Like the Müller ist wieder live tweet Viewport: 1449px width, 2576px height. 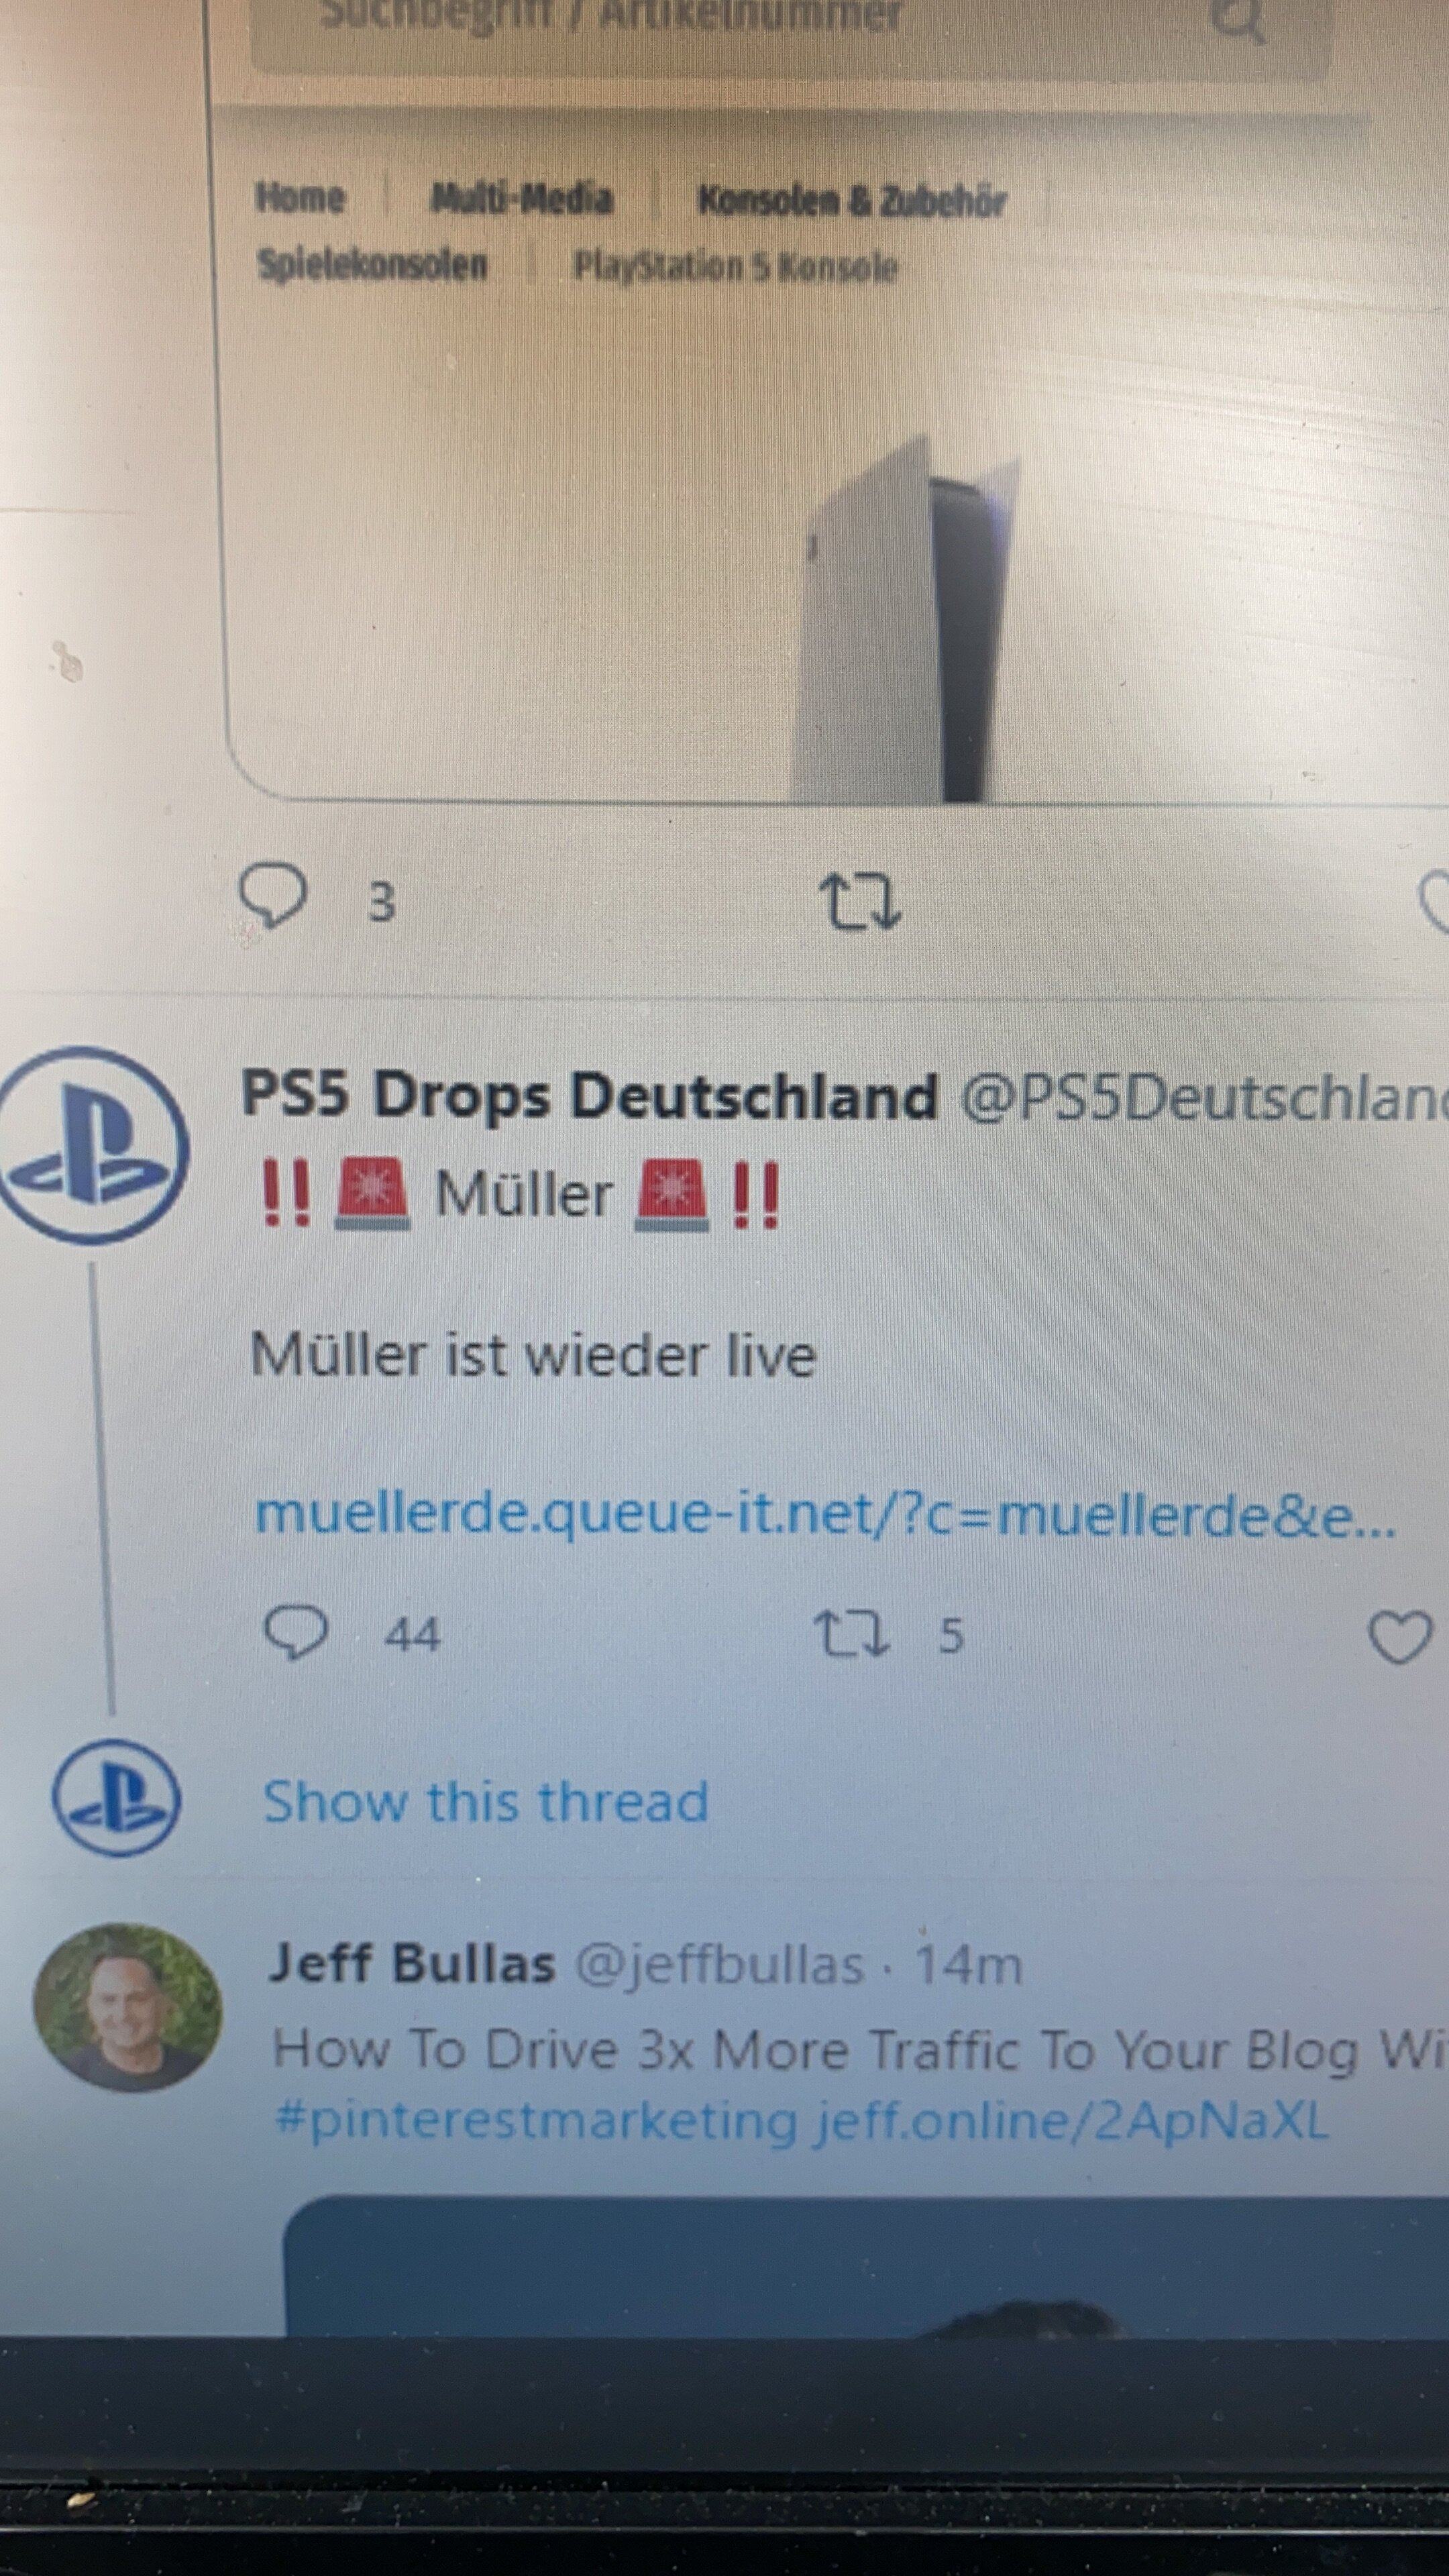point(1399,1638)
